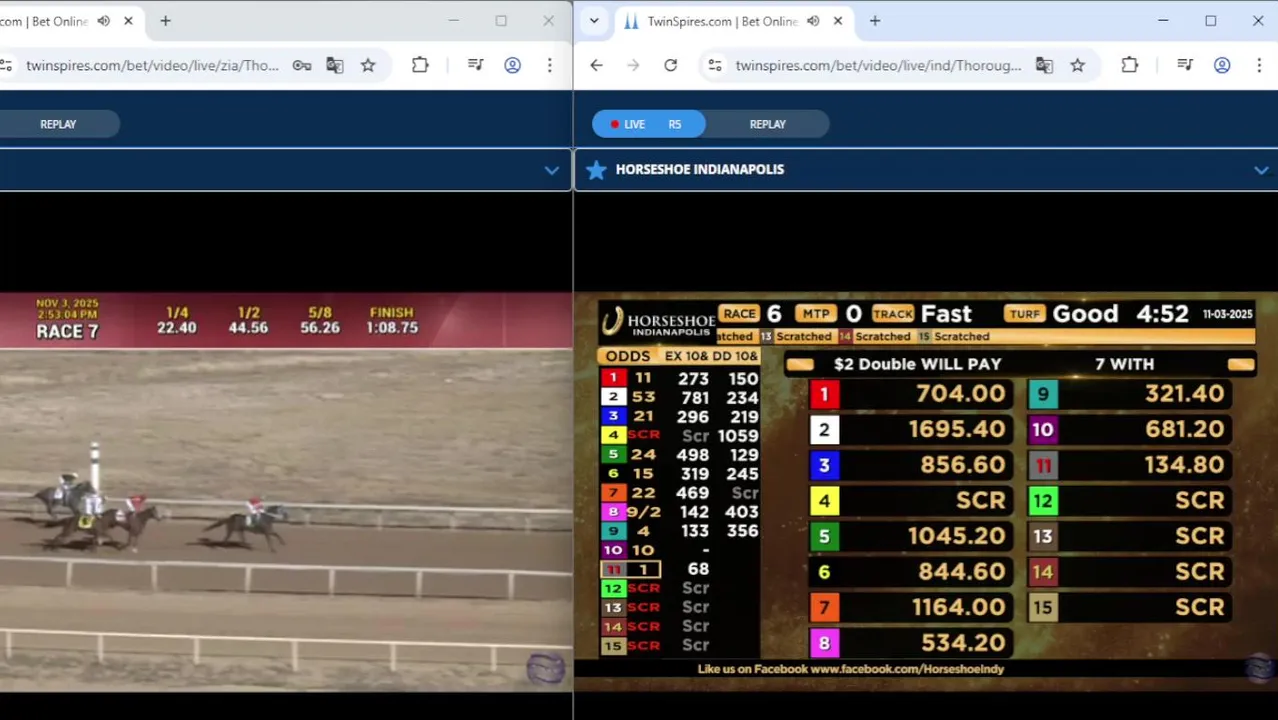This screenshot has width=1278, height=720.
Task: Click double payout 134.80 for horse 11
Action: [1184, 465]
